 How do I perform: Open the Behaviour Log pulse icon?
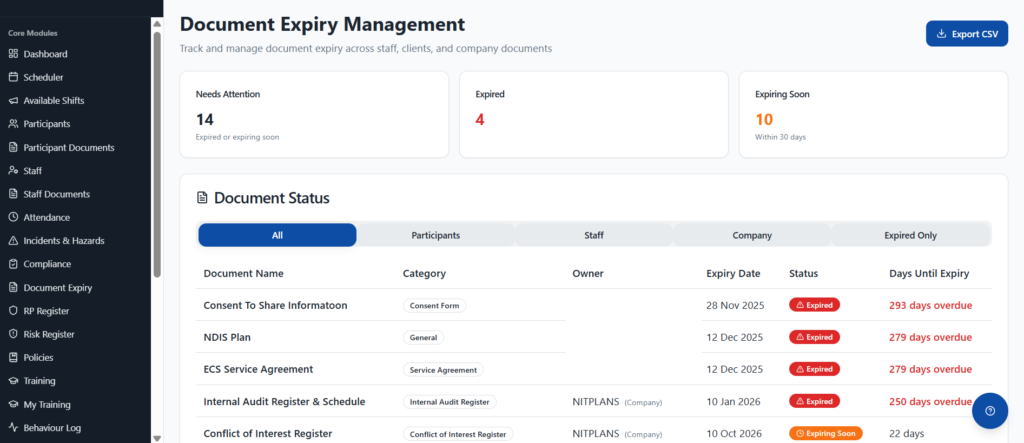coord(13,428)
